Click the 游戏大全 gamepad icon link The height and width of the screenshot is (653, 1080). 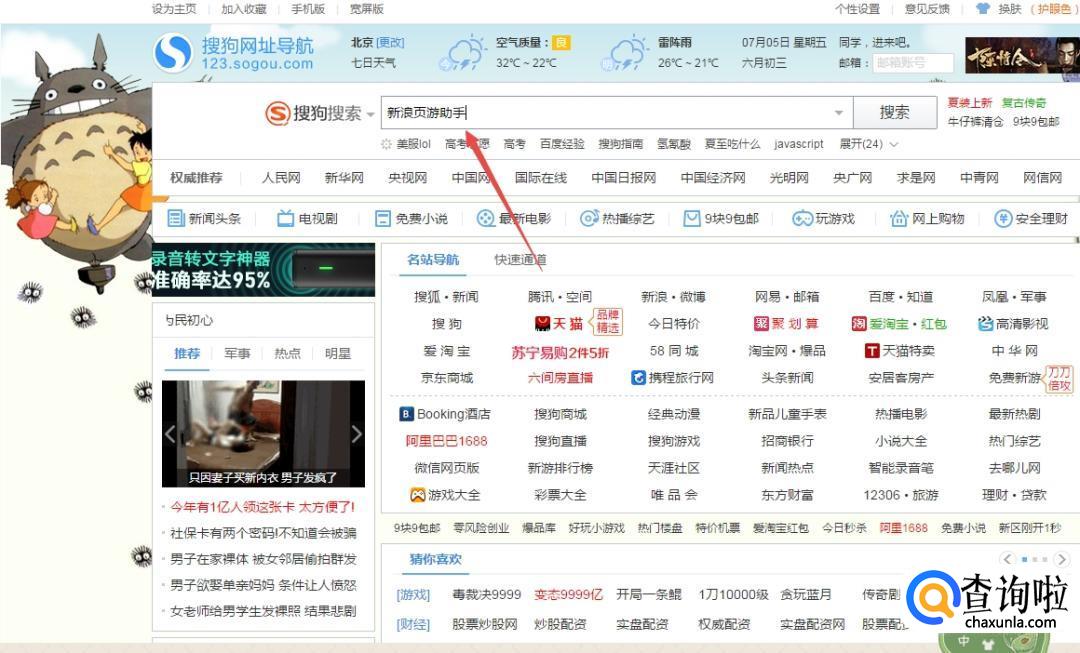click(x=445, y=495)
